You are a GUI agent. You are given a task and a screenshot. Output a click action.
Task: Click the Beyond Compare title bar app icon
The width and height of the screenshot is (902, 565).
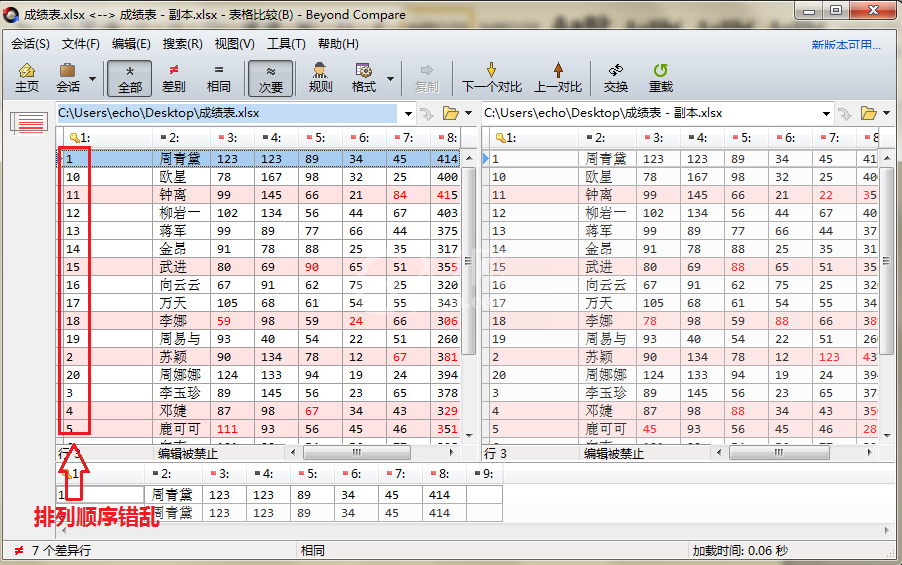(x=12, y=15)
